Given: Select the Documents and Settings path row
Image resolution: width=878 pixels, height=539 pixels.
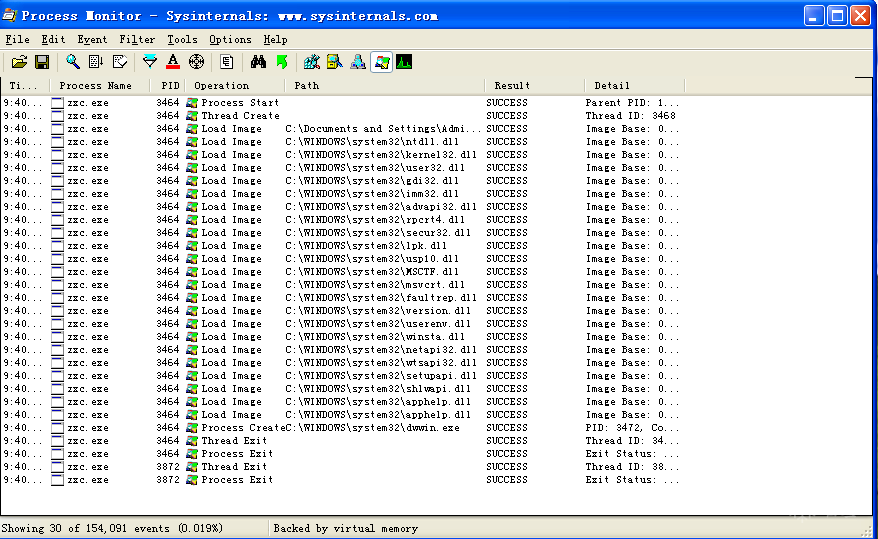Looking at the screenshot, I should pyautogui.click(x=342, y=129).
